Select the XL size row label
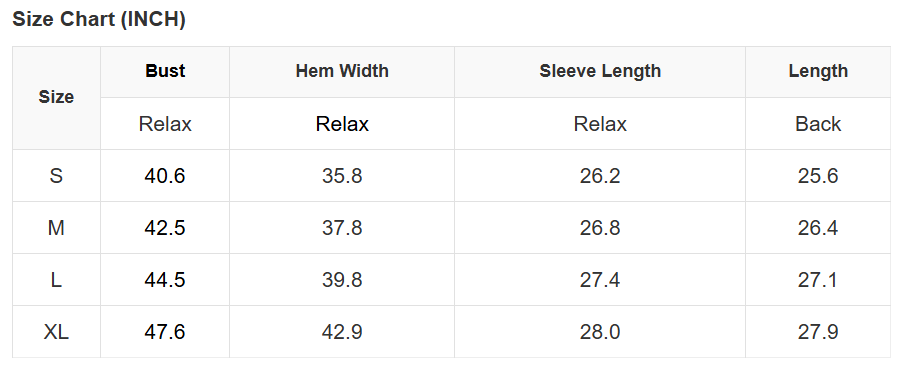904x391 pixels. [56, 332]
